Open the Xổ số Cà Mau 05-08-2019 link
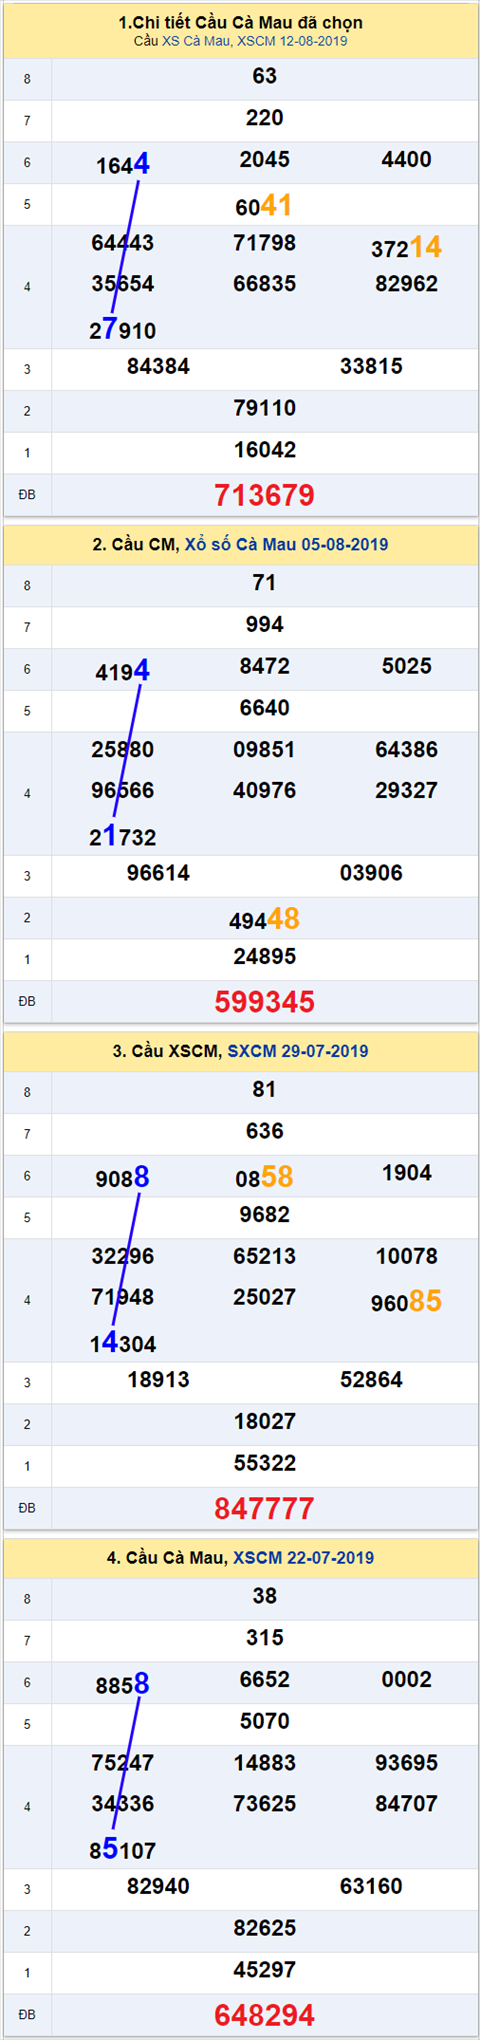 pyautogui.click(x=286, y=545)
